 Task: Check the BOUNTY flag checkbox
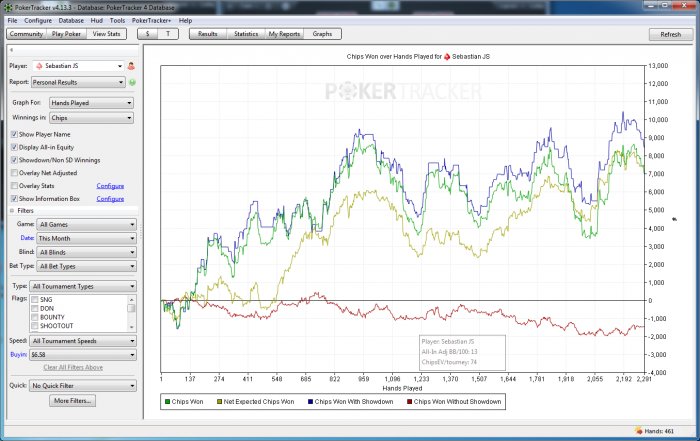tap(36, 317)
